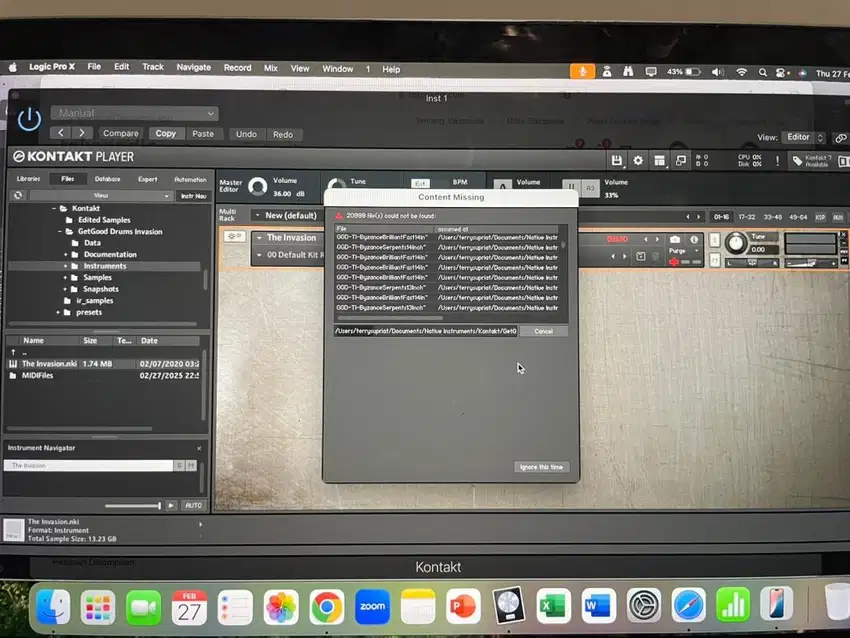Click the Kontakt 7 Available tag icon
The width and height of the screenshot is (850, 638).
[797, 161]
